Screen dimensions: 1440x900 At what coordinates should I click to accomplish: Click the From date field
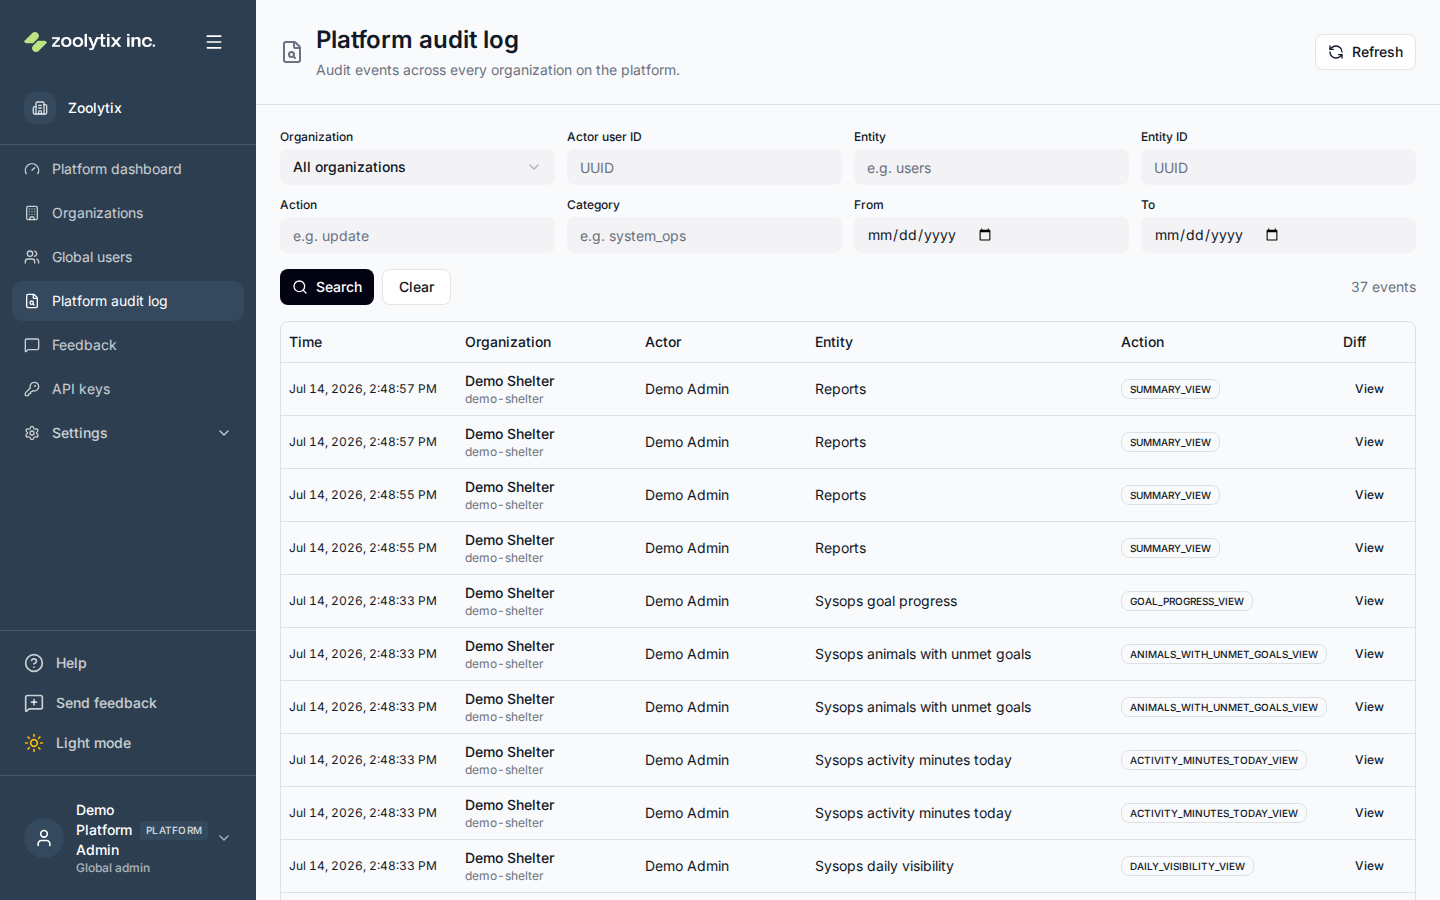point(991,235)
